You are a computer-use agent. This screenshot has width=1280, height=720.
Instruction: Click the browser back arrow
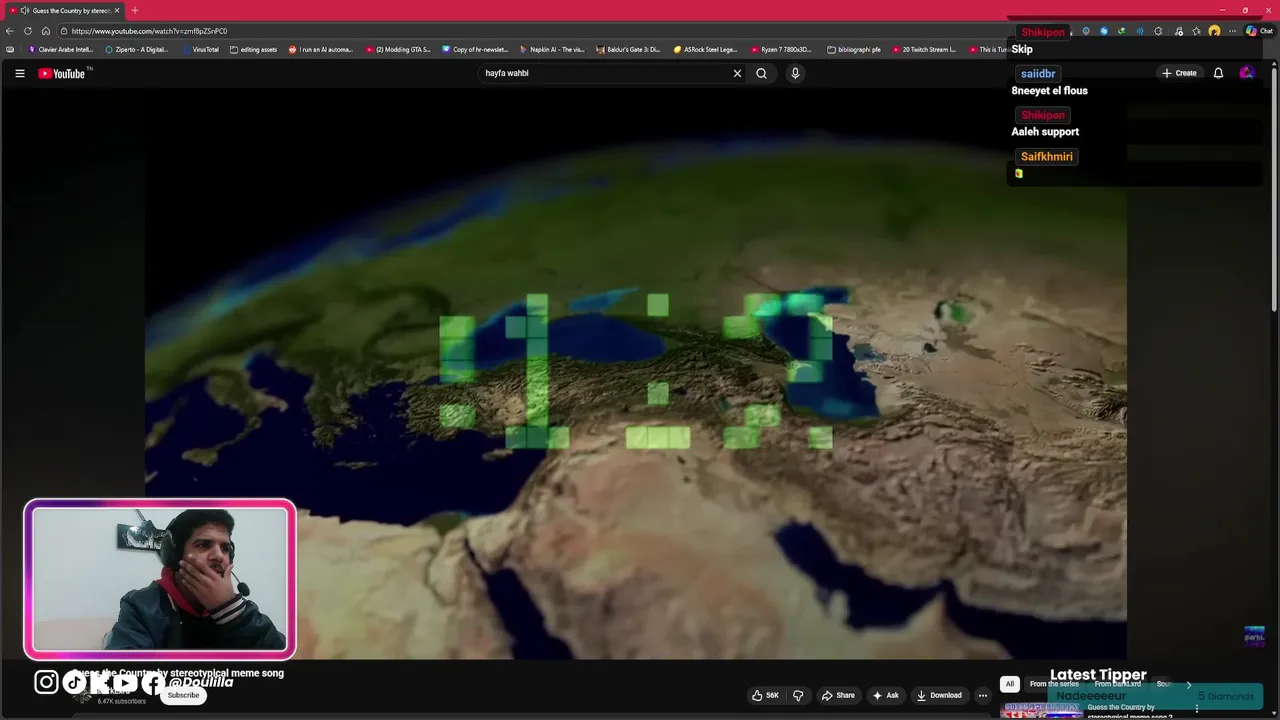coord(10,31)
